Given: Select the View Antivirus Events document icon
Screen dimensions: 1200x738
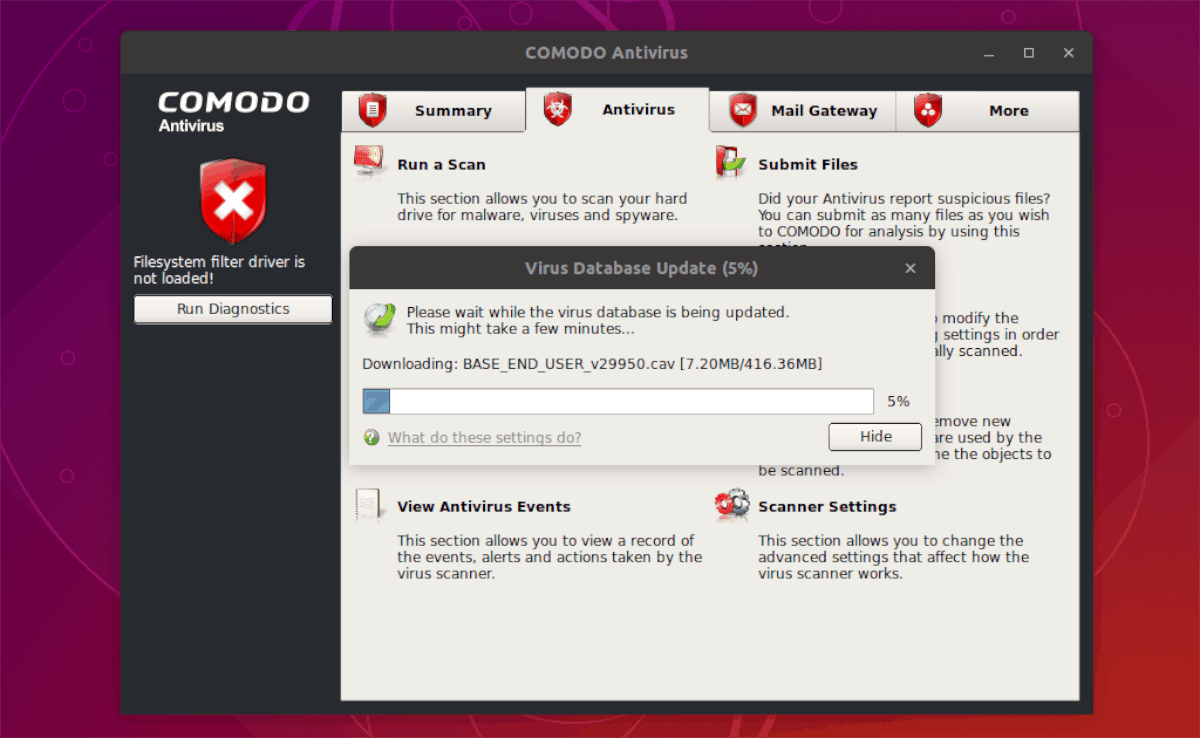Looking at the screenshot, I should [x=367, y=505].
